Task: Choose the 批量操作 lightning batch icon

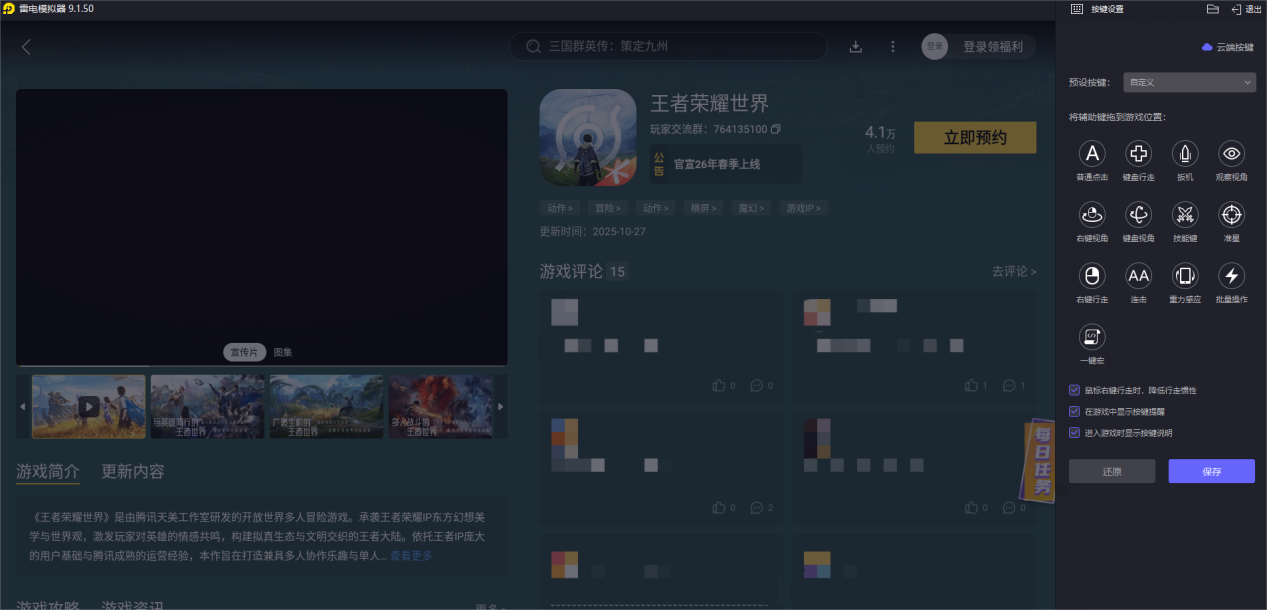Action: coord(1231,277)
